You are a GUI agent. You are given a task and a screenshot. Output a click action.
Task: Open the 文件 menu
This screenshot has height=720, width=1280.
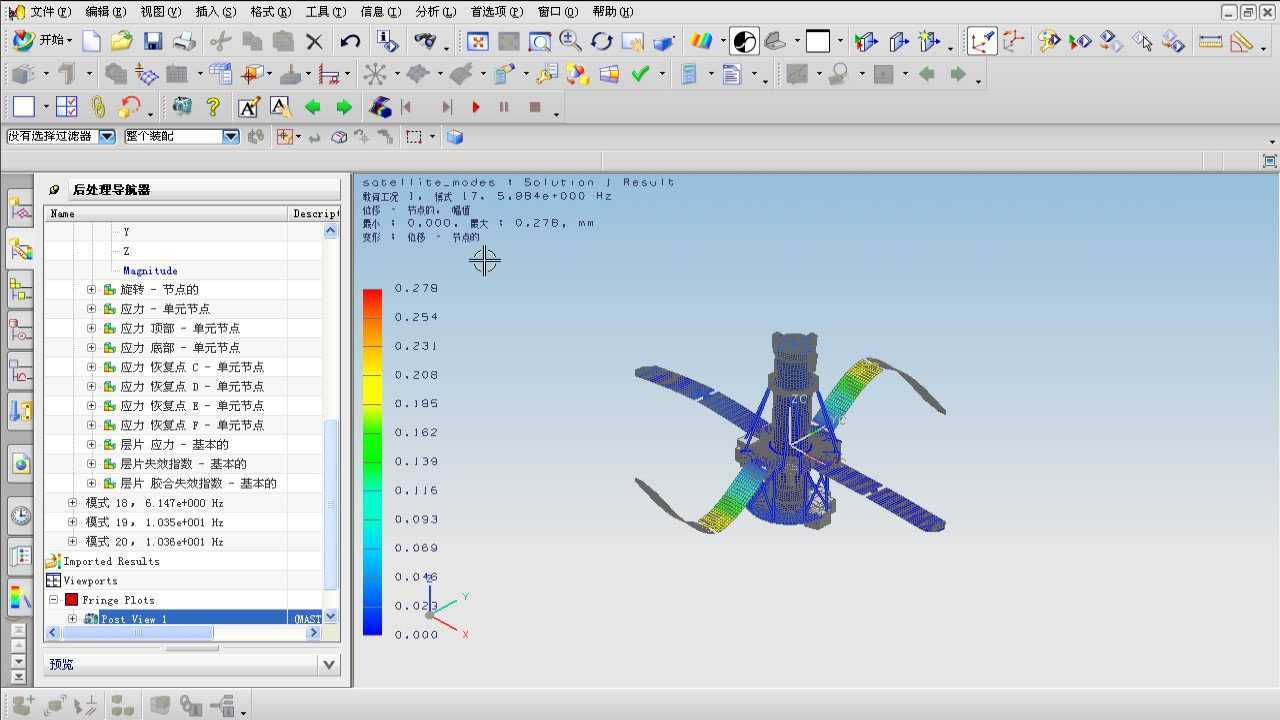pyautogui.click(x=50, y=12)
